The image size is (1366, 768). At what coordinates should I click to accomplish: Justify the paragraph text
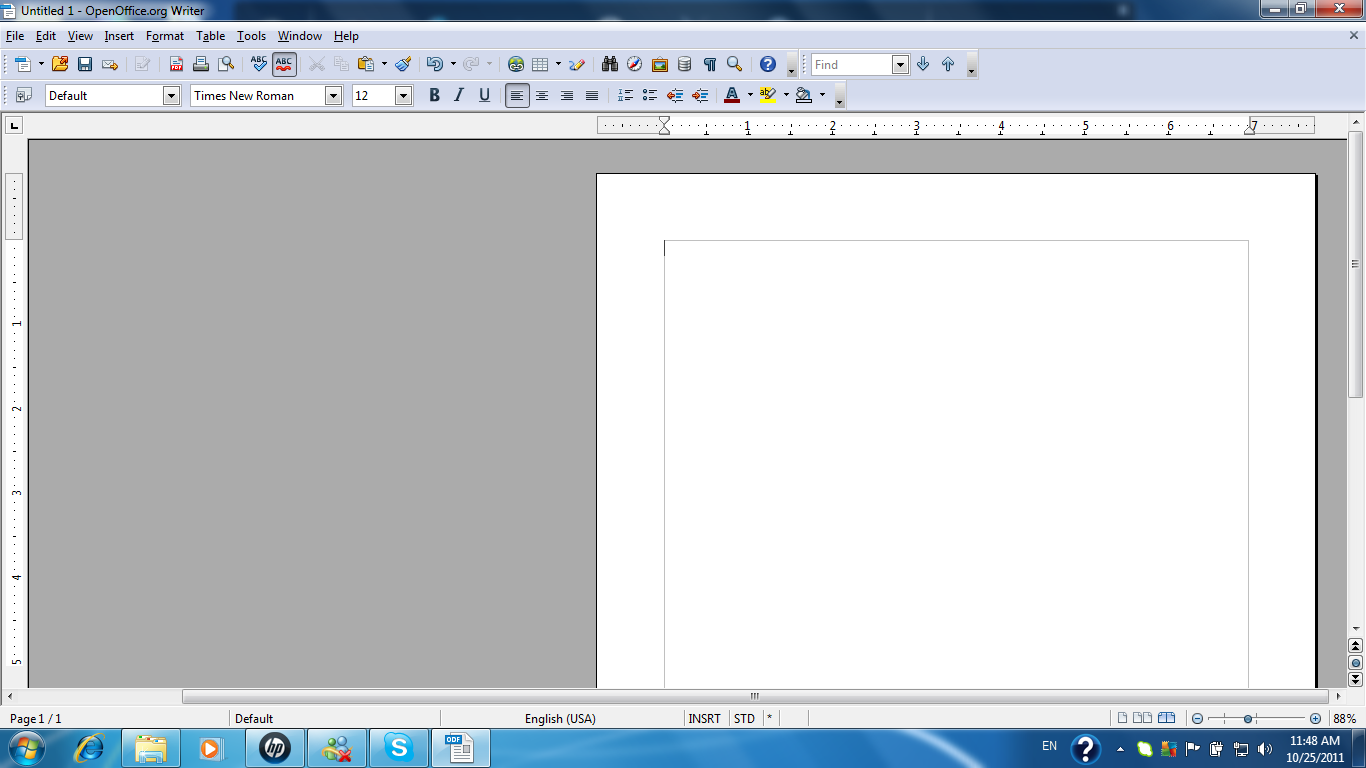point(592,95)
